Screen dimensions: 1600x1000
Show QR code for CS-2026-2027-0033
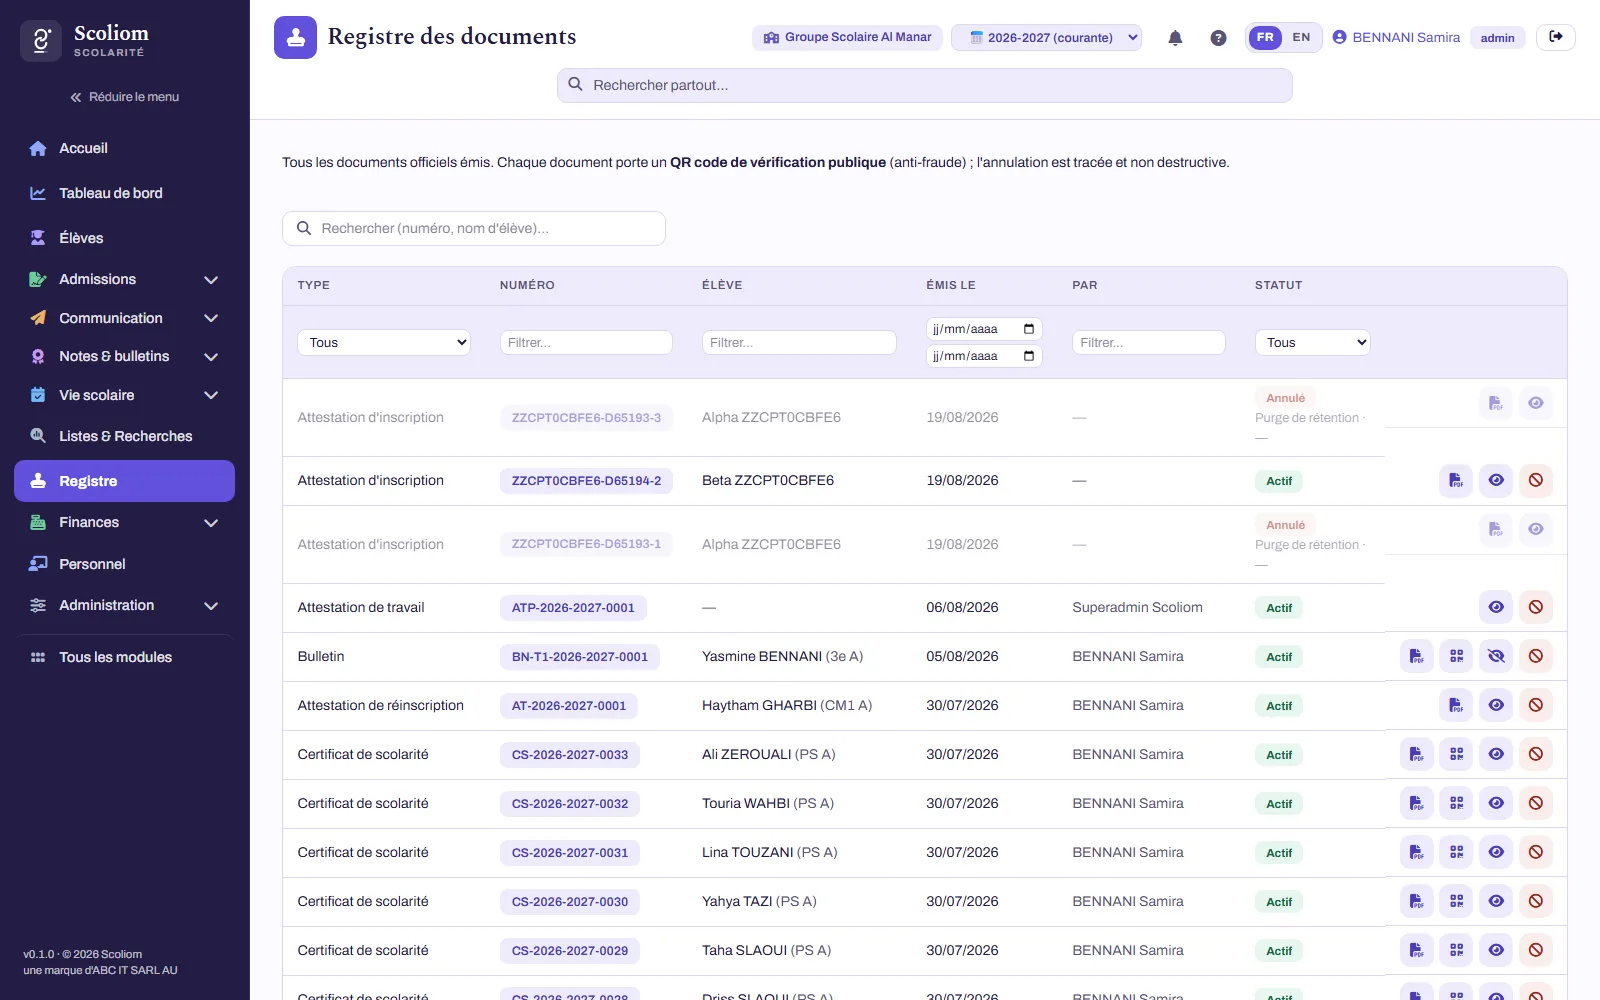tap(1456, 754)
